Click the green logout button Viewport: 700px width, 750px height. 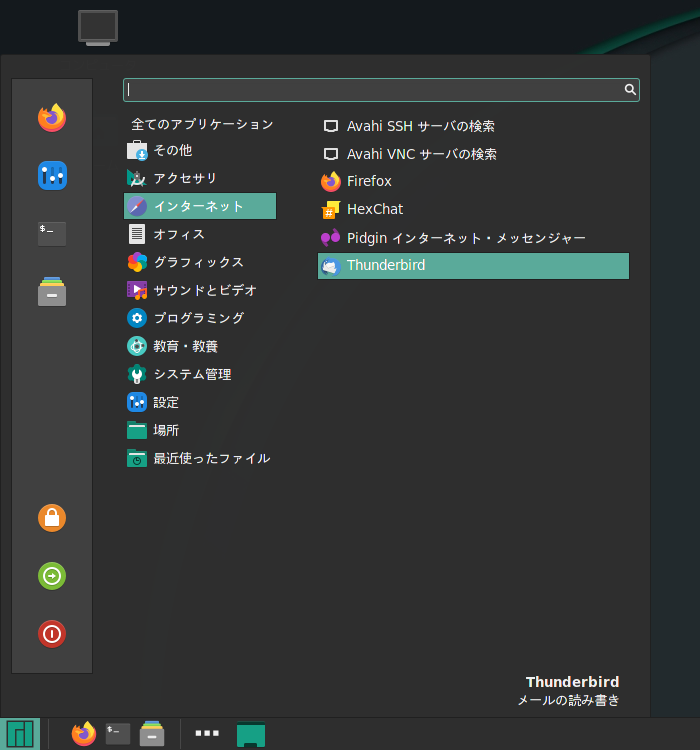coord(52,576)
